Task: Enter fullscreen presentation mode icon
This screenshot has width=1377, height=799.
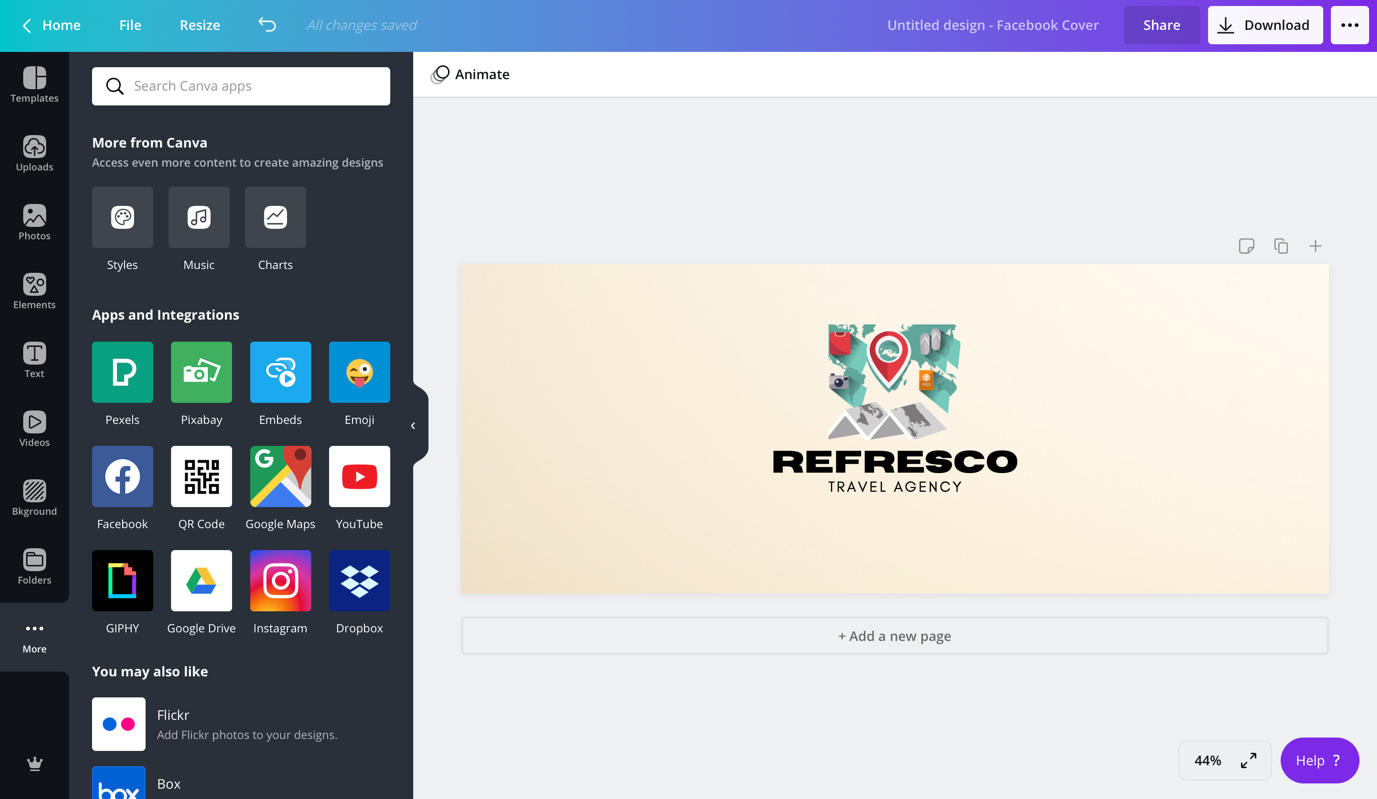Action: coord(1249,761)
